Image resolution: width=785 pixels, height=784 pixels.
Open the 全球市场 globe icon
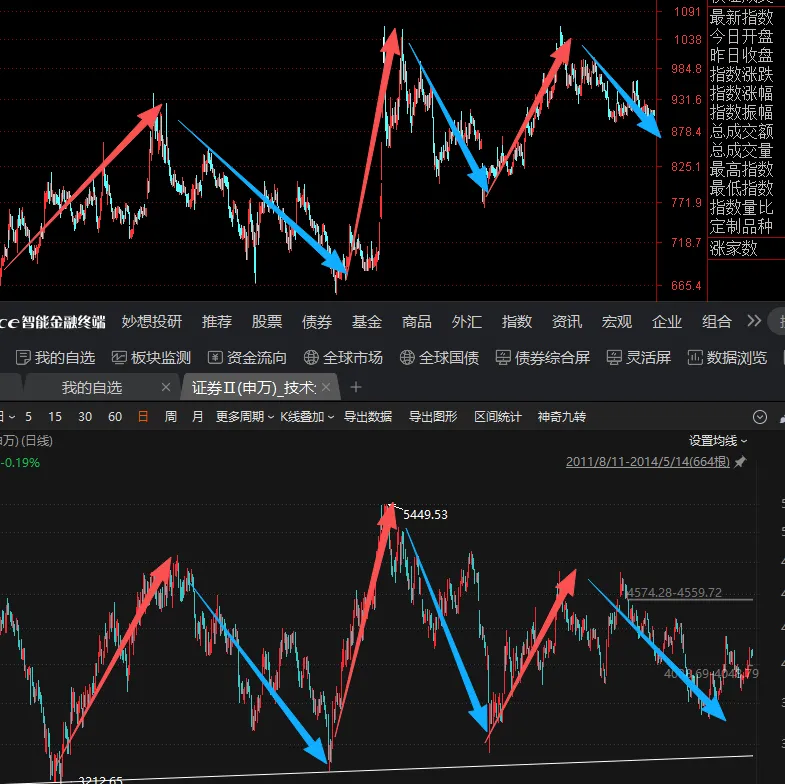[311, 357]
